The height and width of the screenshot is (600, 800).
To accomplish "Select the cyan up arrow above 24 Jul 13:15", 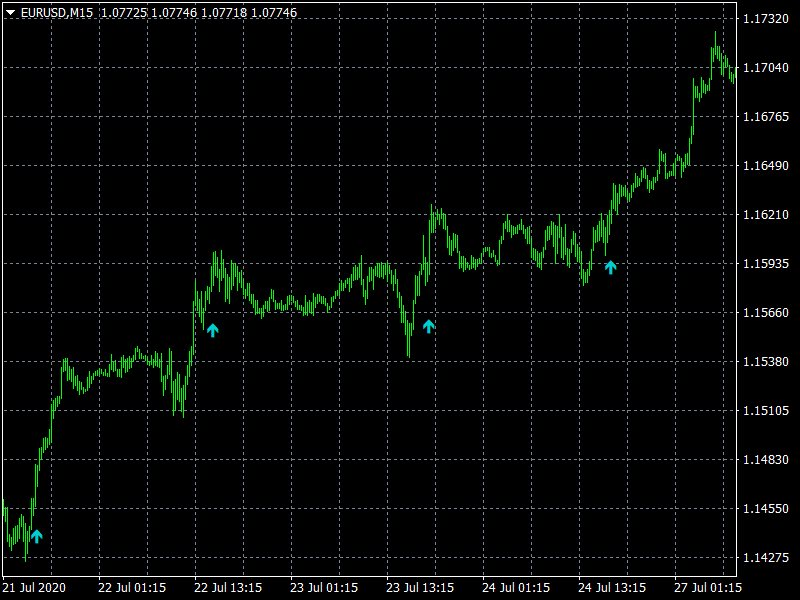I will [611, 267].
